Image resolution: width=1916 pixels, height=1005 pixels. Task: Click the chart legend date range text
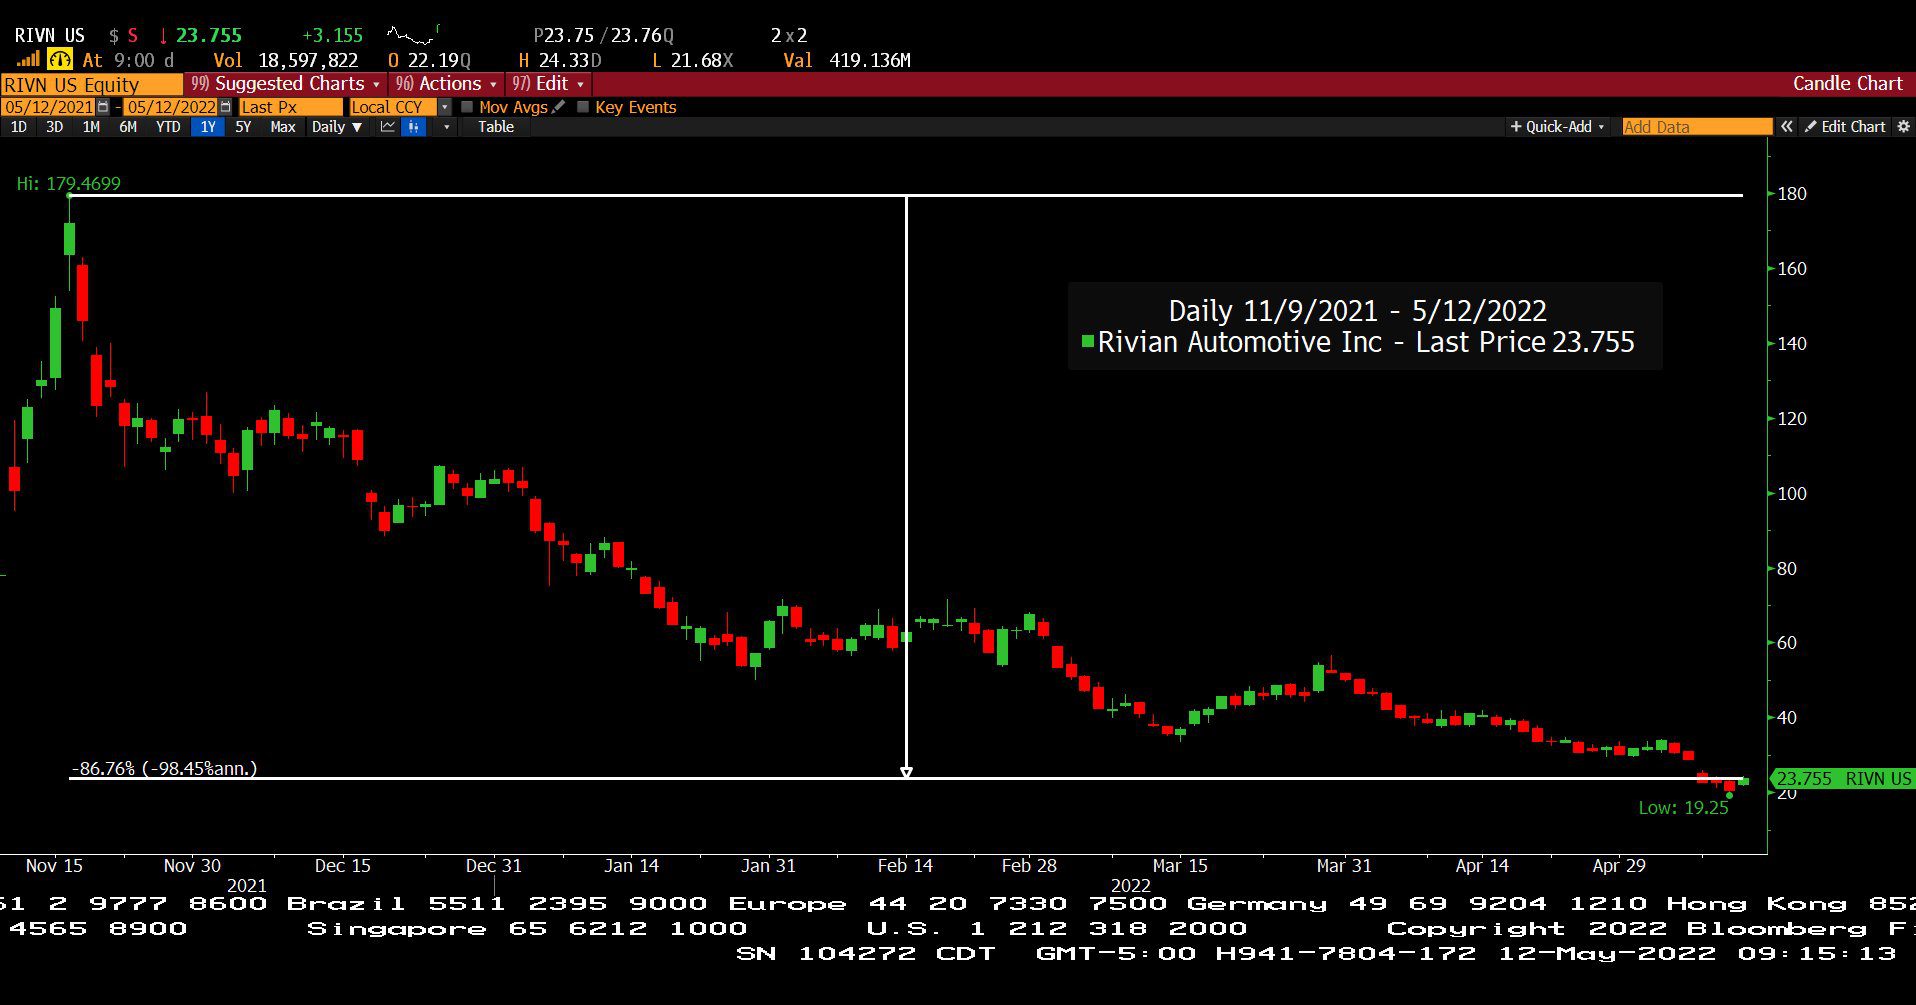pos(1357,311)
